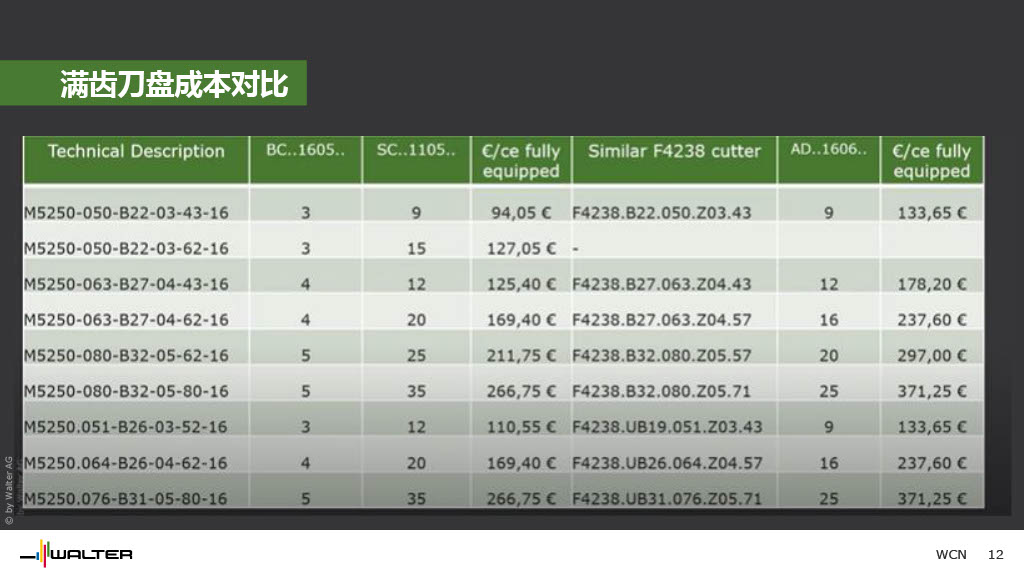Select cell F4238.UB26.064.Z04.57
Screen dimensions: 1024x576
pyautogui.click(x=667, y=463)
